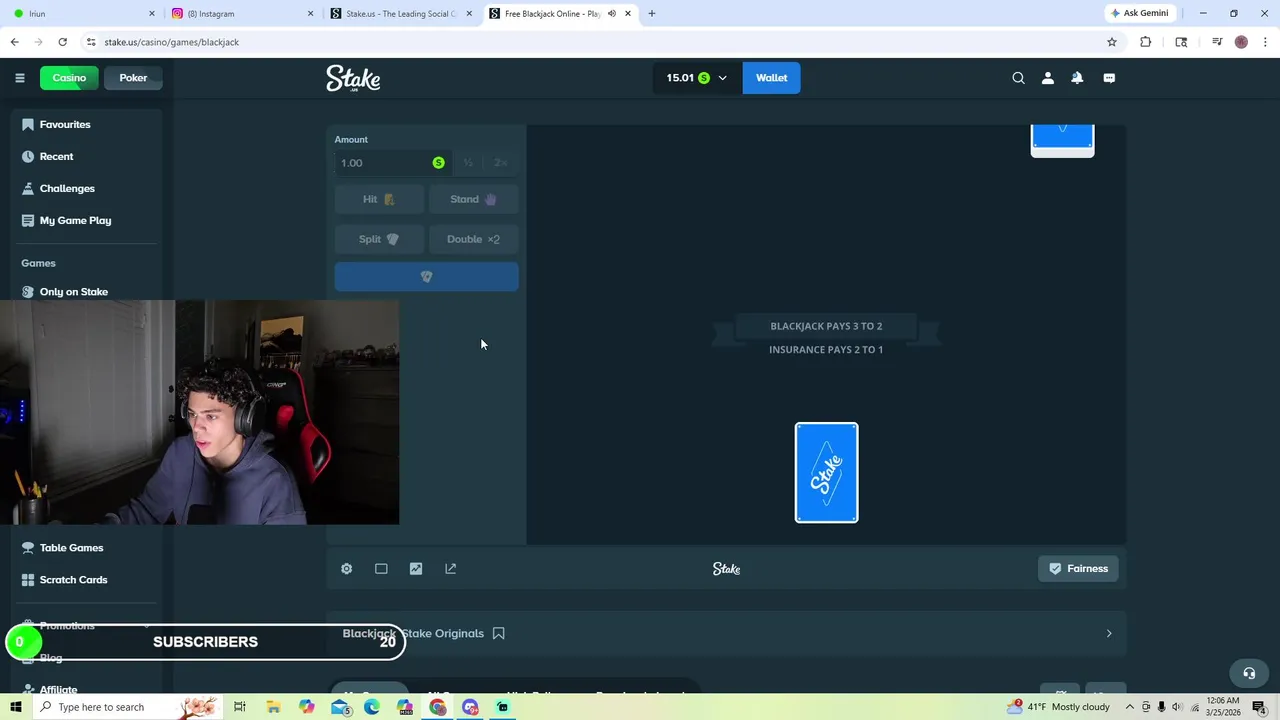This screenshot has width=1280, height=720.
Task: Open the user profile icon
Action: coord(1047,78)
